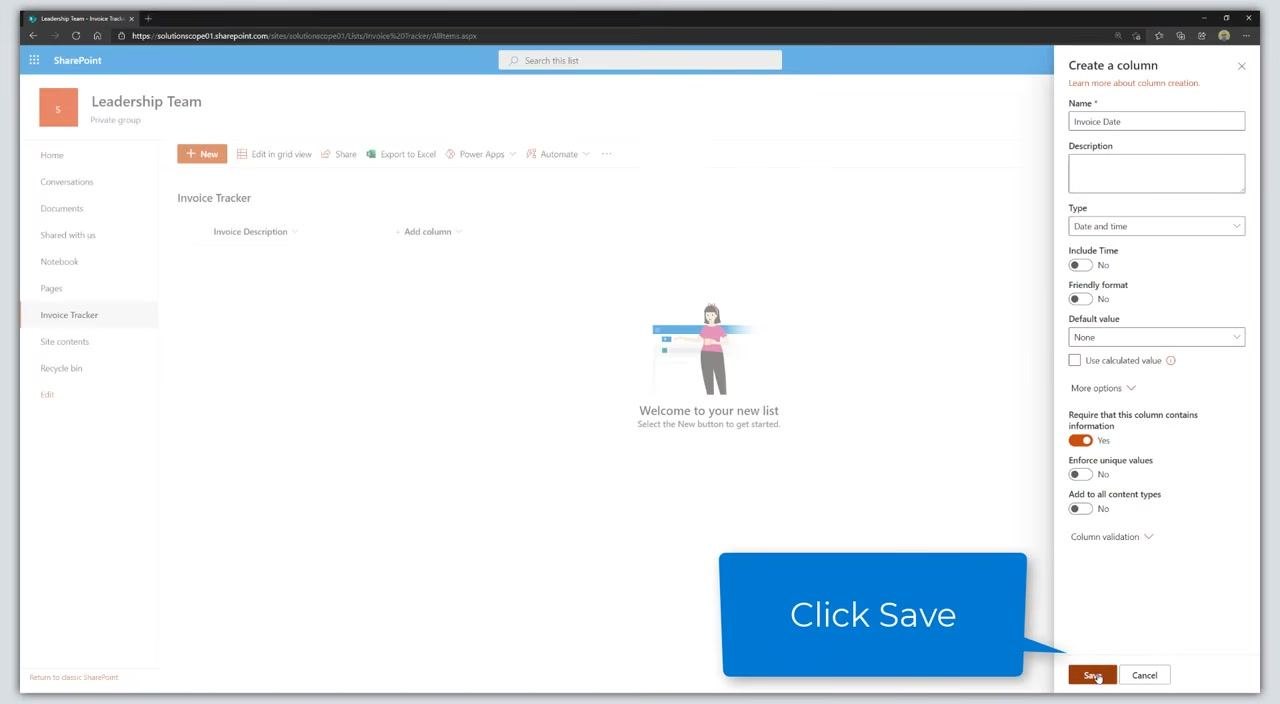This screenshot has height=704, width=1280.
Task: Click into Description text area
Action: 1157,173
